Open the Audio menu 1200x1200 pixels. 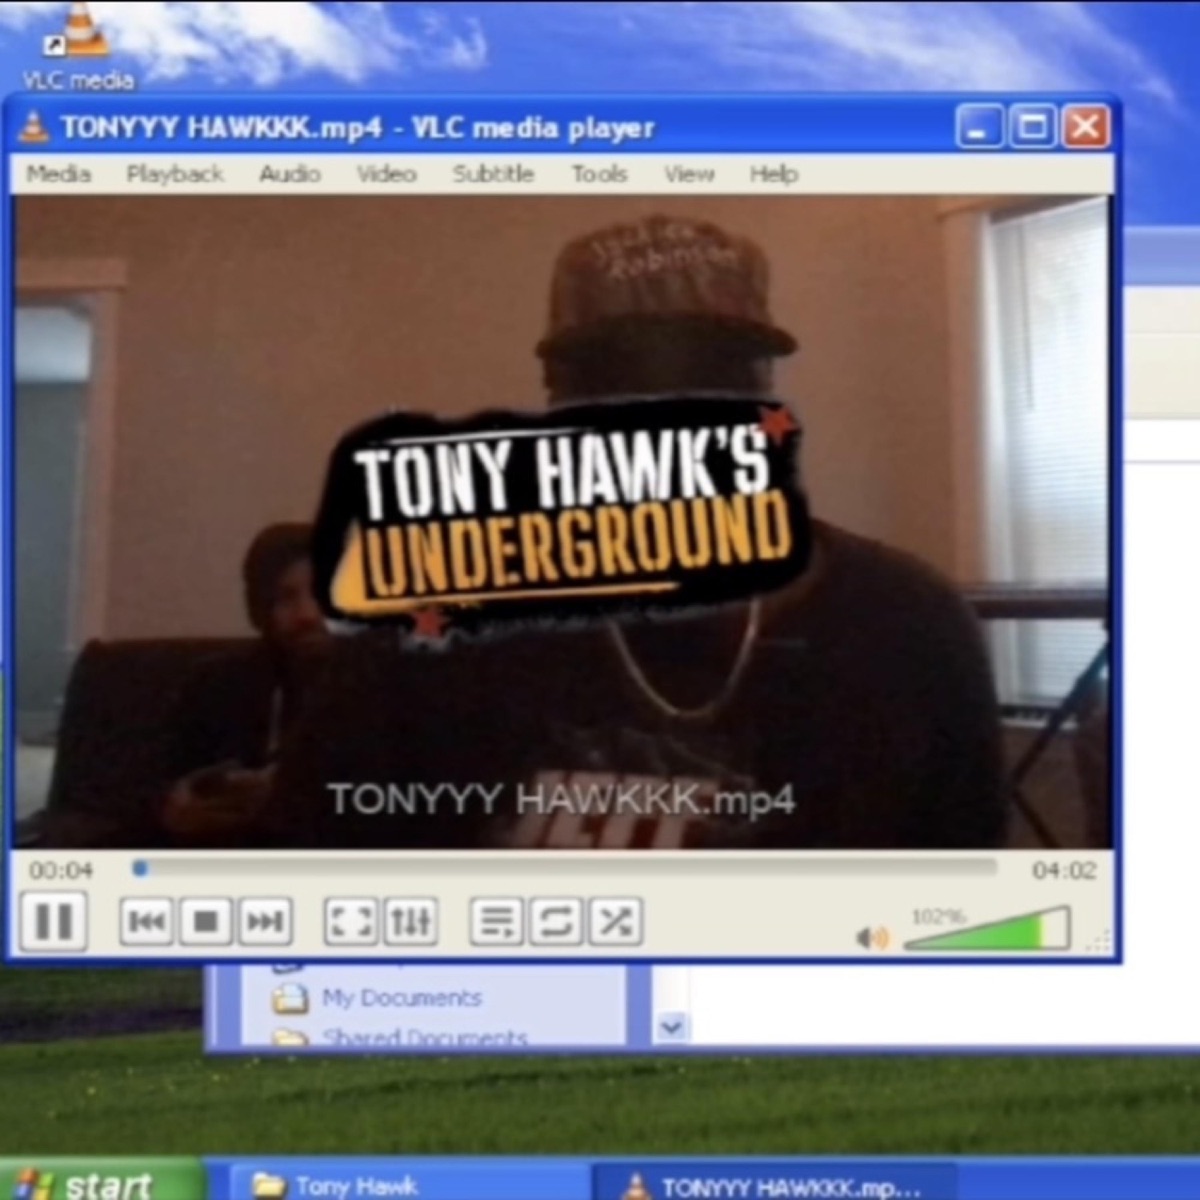pyautogui.click(x=290, y=174)
